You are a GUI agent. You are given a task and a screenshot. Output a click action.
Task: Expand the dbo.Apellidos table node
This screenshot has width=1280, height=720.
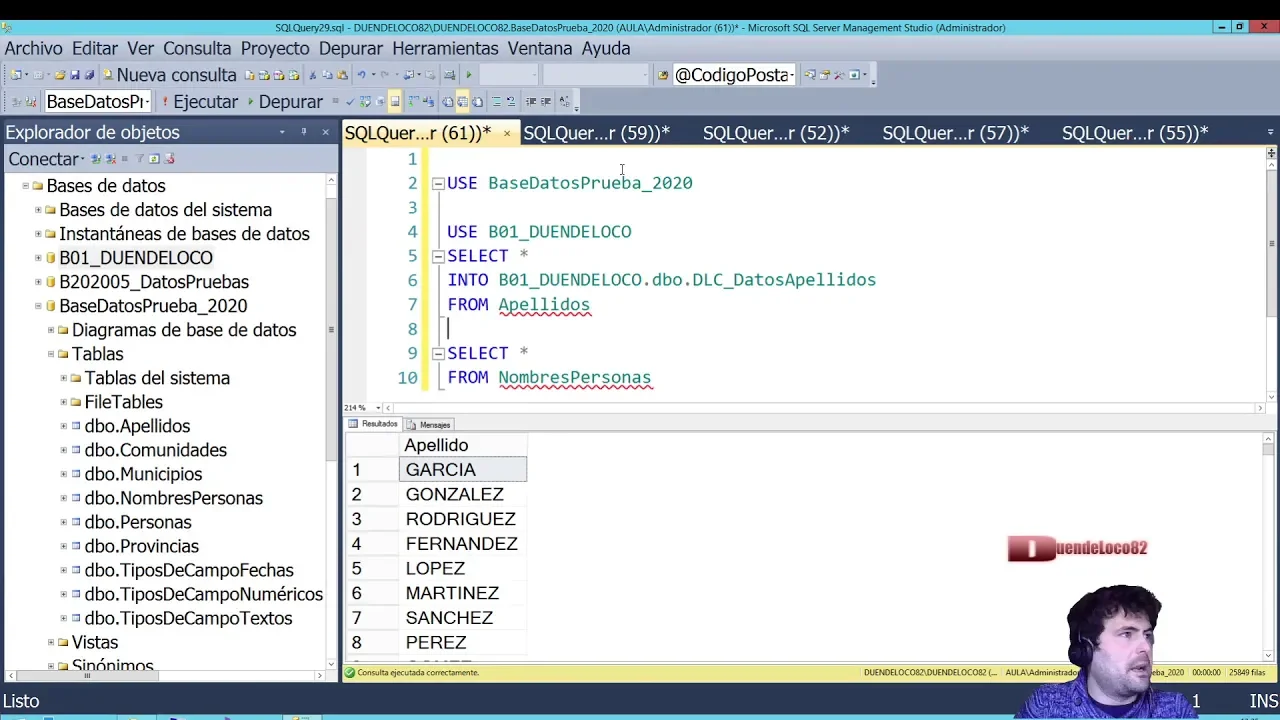click(64, 426)
